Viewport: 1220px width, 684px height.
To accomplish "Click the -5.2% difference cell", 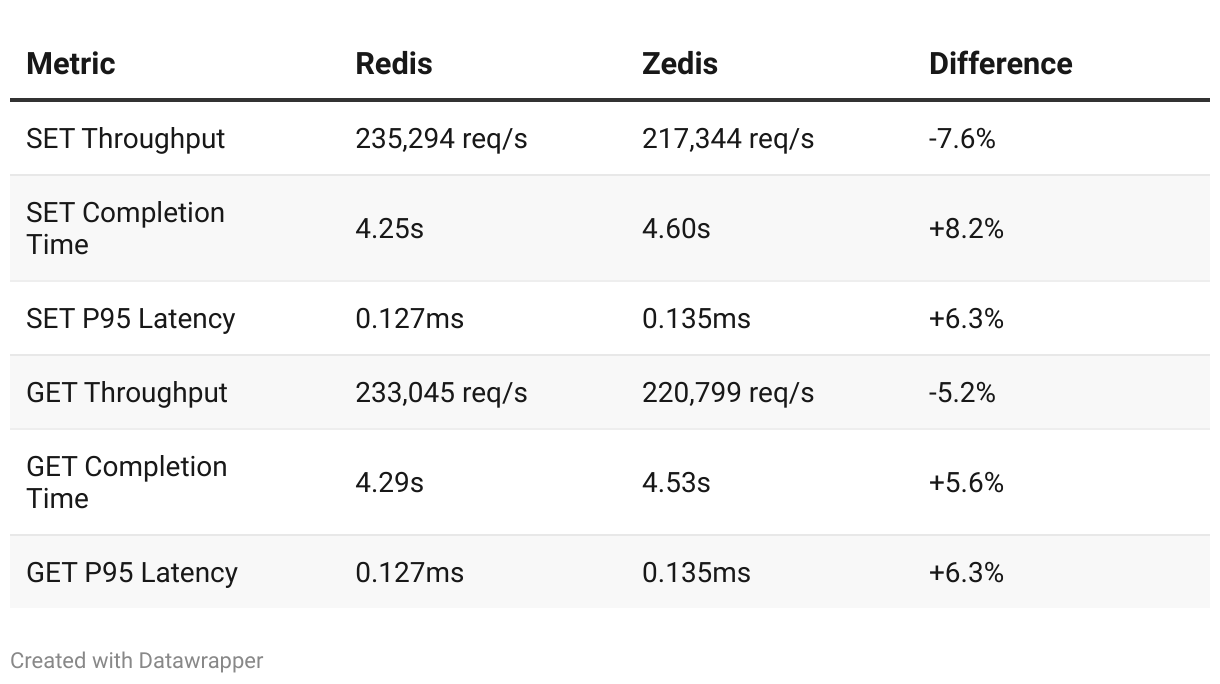I will 962,393.
